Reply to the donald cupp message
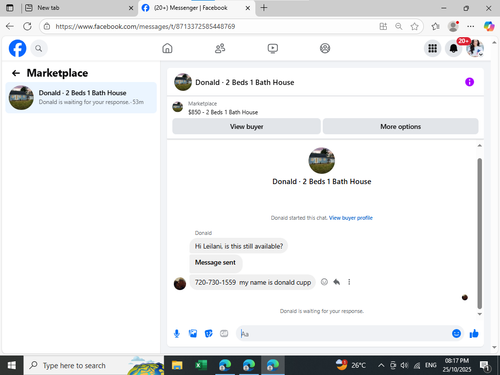This screenshot has width=500, height=375. click(337, 282)
